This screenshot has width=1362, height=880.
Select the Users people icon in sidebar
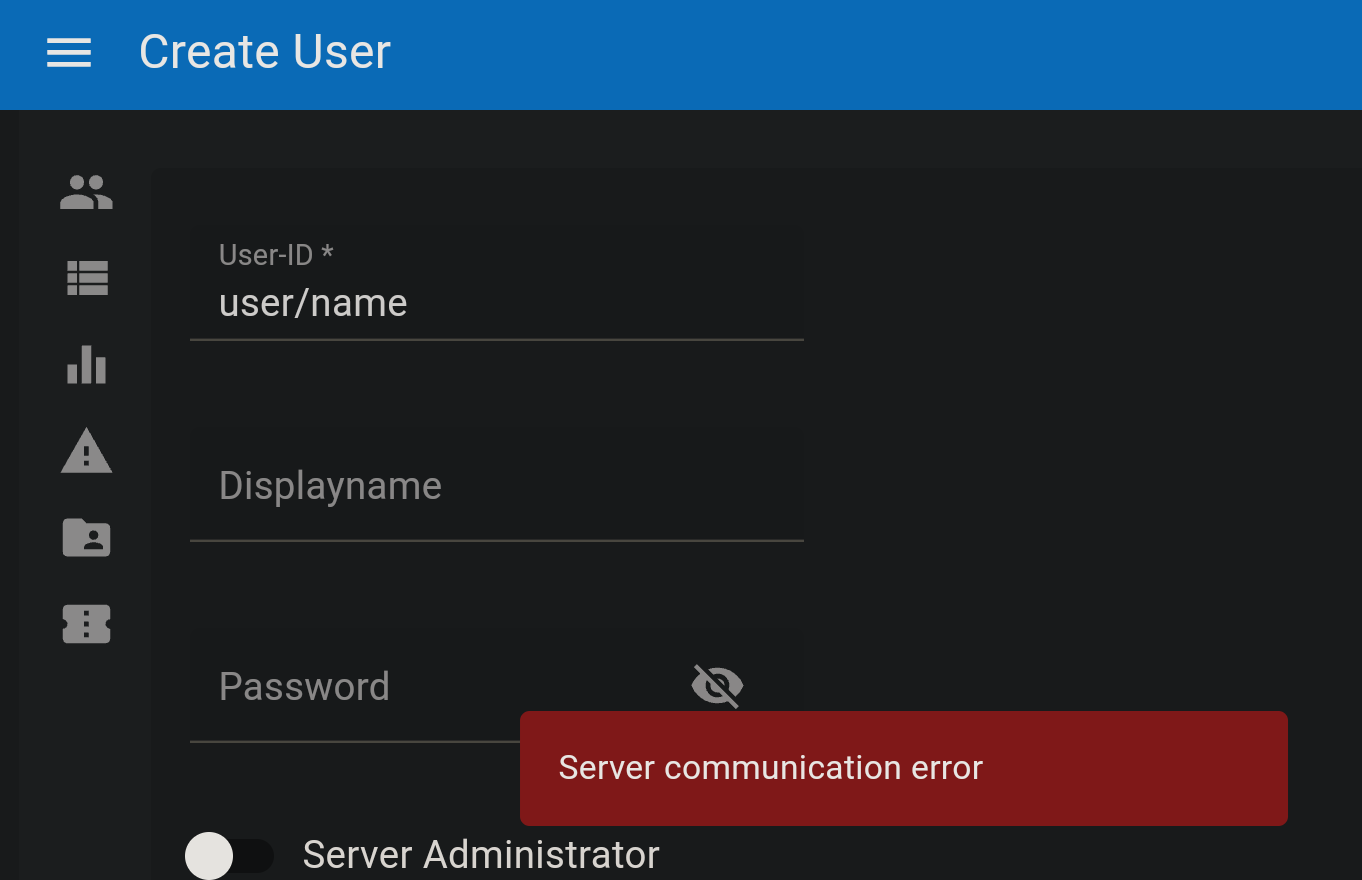[86, 192]
